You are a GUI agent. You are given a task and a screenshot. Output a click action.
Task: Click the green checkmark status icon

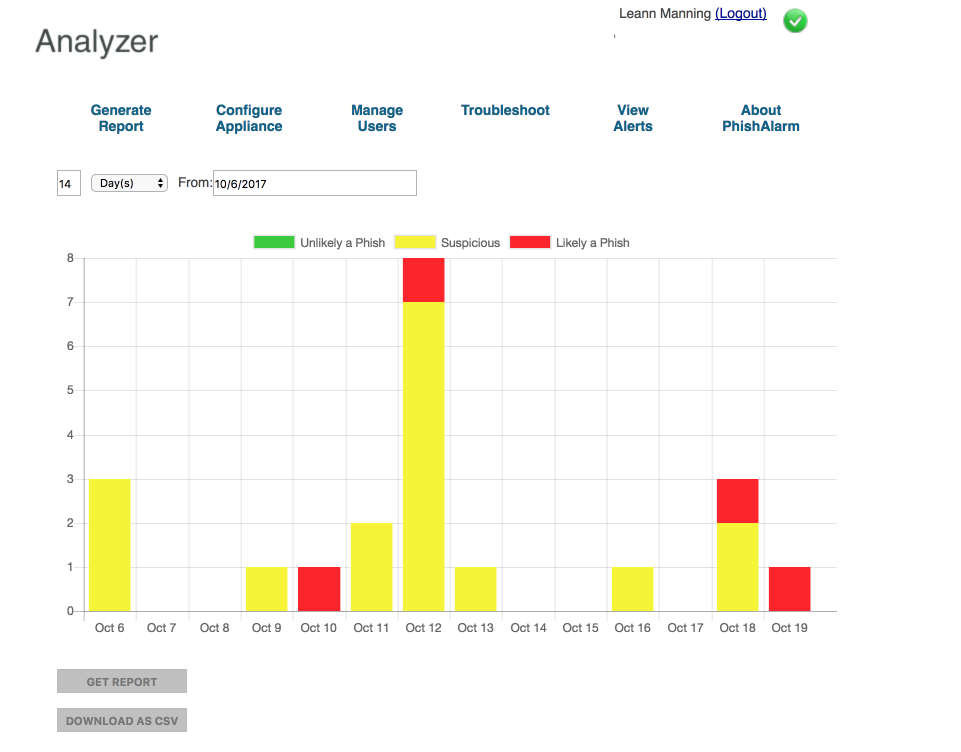click(x=795, y=20)
